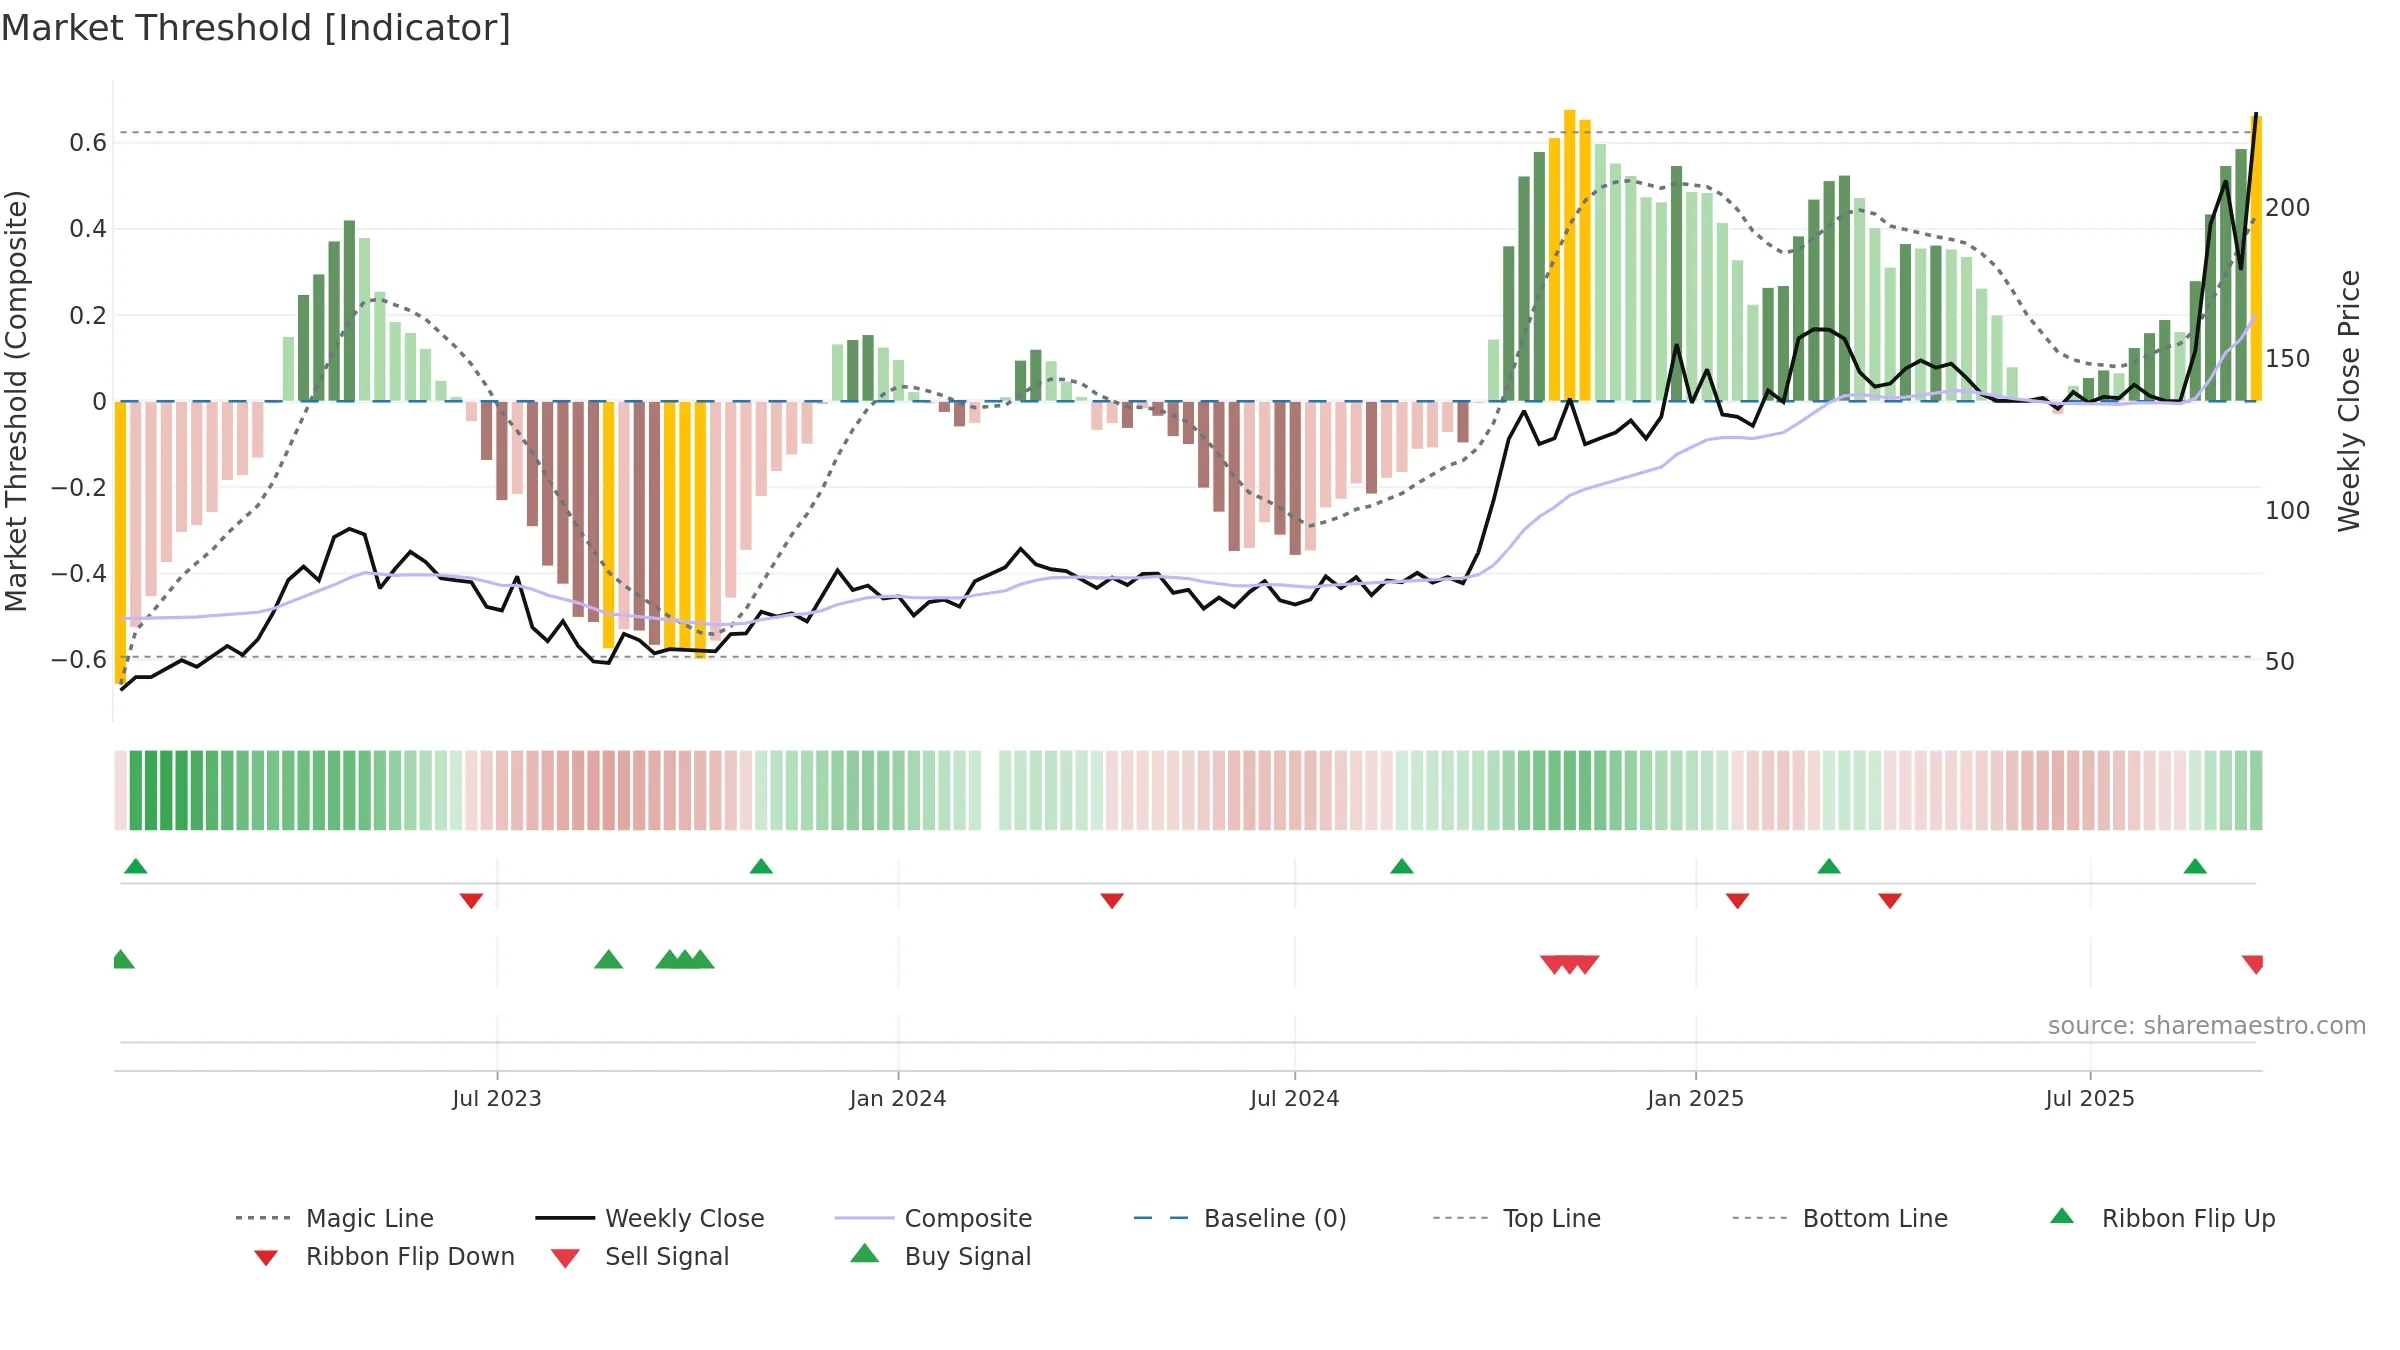Click the first ribbon flip up triangle at chart start
This screenshot has height=1350, width=2400.
[x=136, y=866]
